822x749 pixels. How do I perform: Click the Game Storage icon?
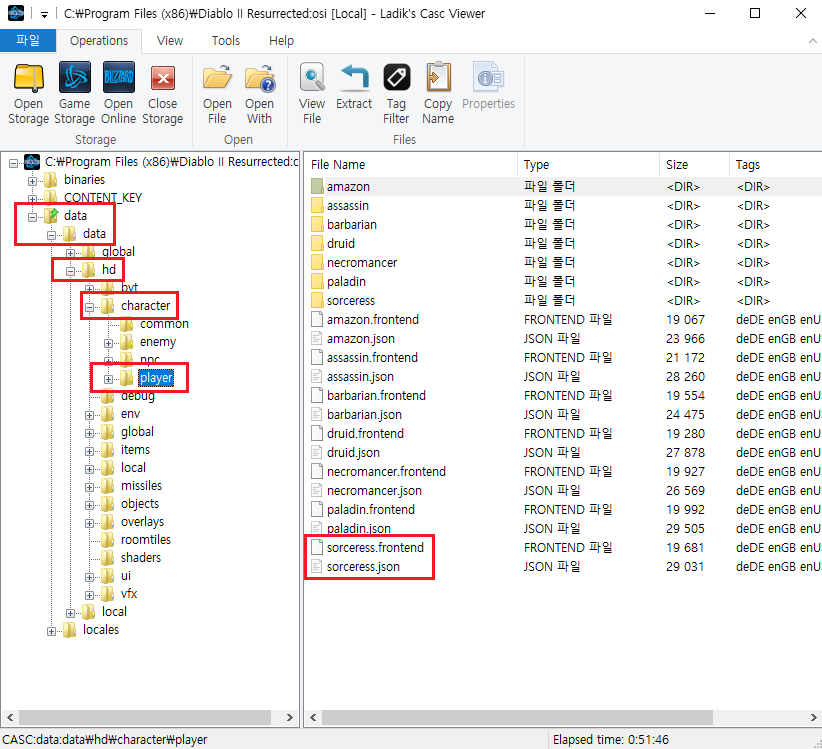tap(74, 79)
